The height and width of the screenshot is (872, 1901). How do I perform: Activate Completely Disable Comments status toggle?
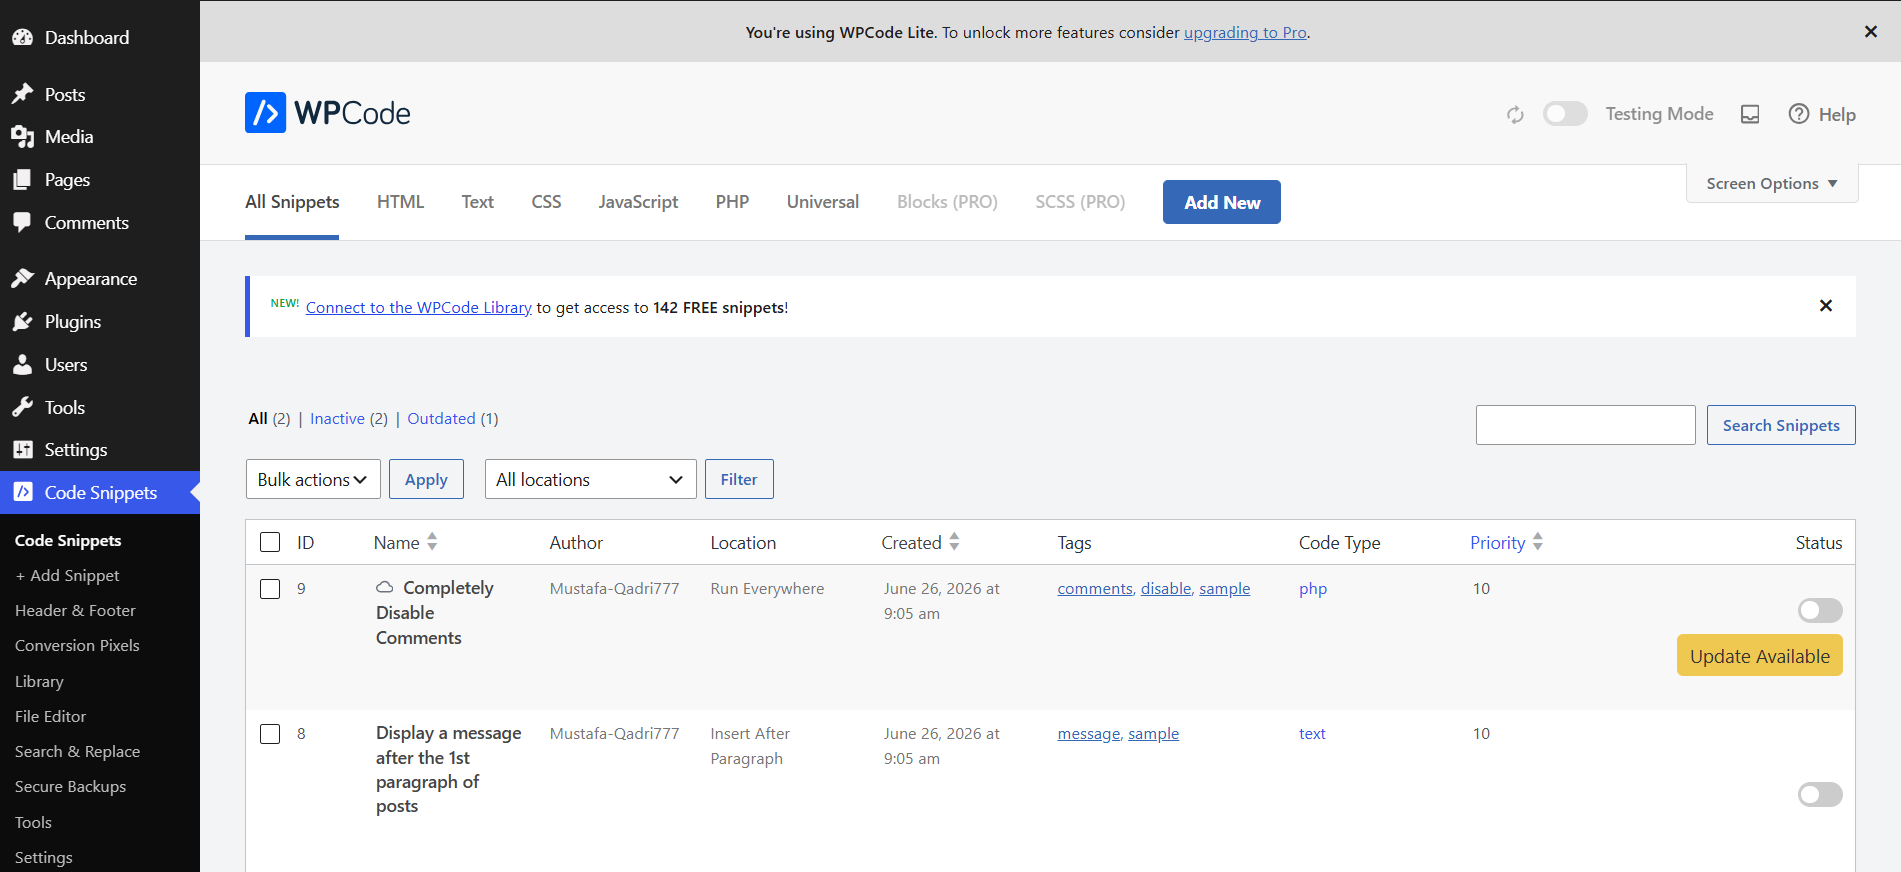click(x=1820, y=610)
